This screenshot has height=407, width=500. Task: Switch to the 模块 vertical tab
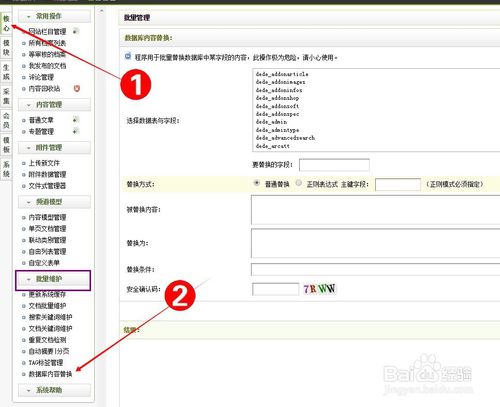click(x=6, y=48)
